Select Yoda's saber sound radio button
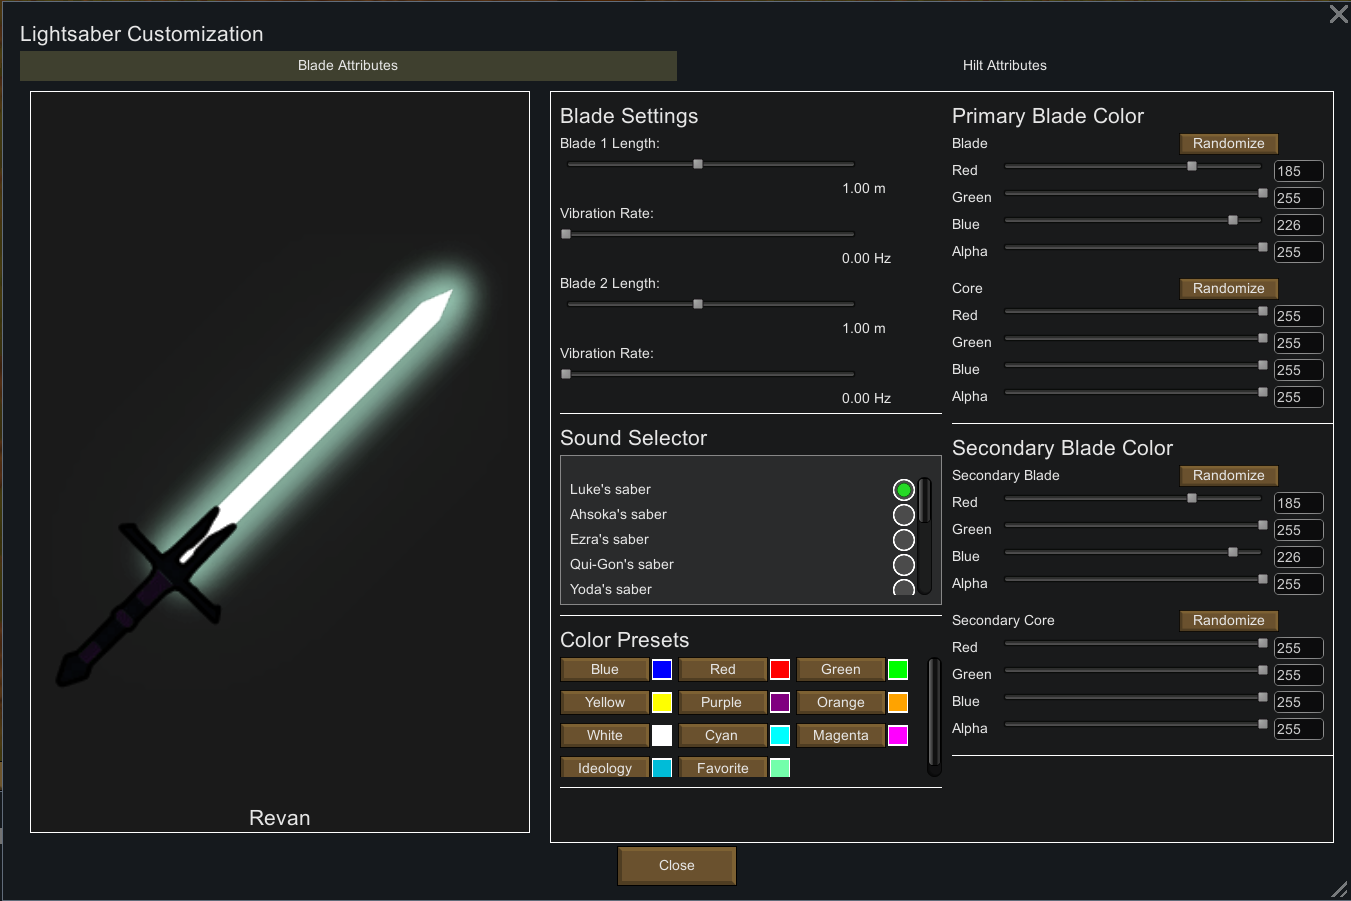1351x901 pixels. tap(904, 588)
